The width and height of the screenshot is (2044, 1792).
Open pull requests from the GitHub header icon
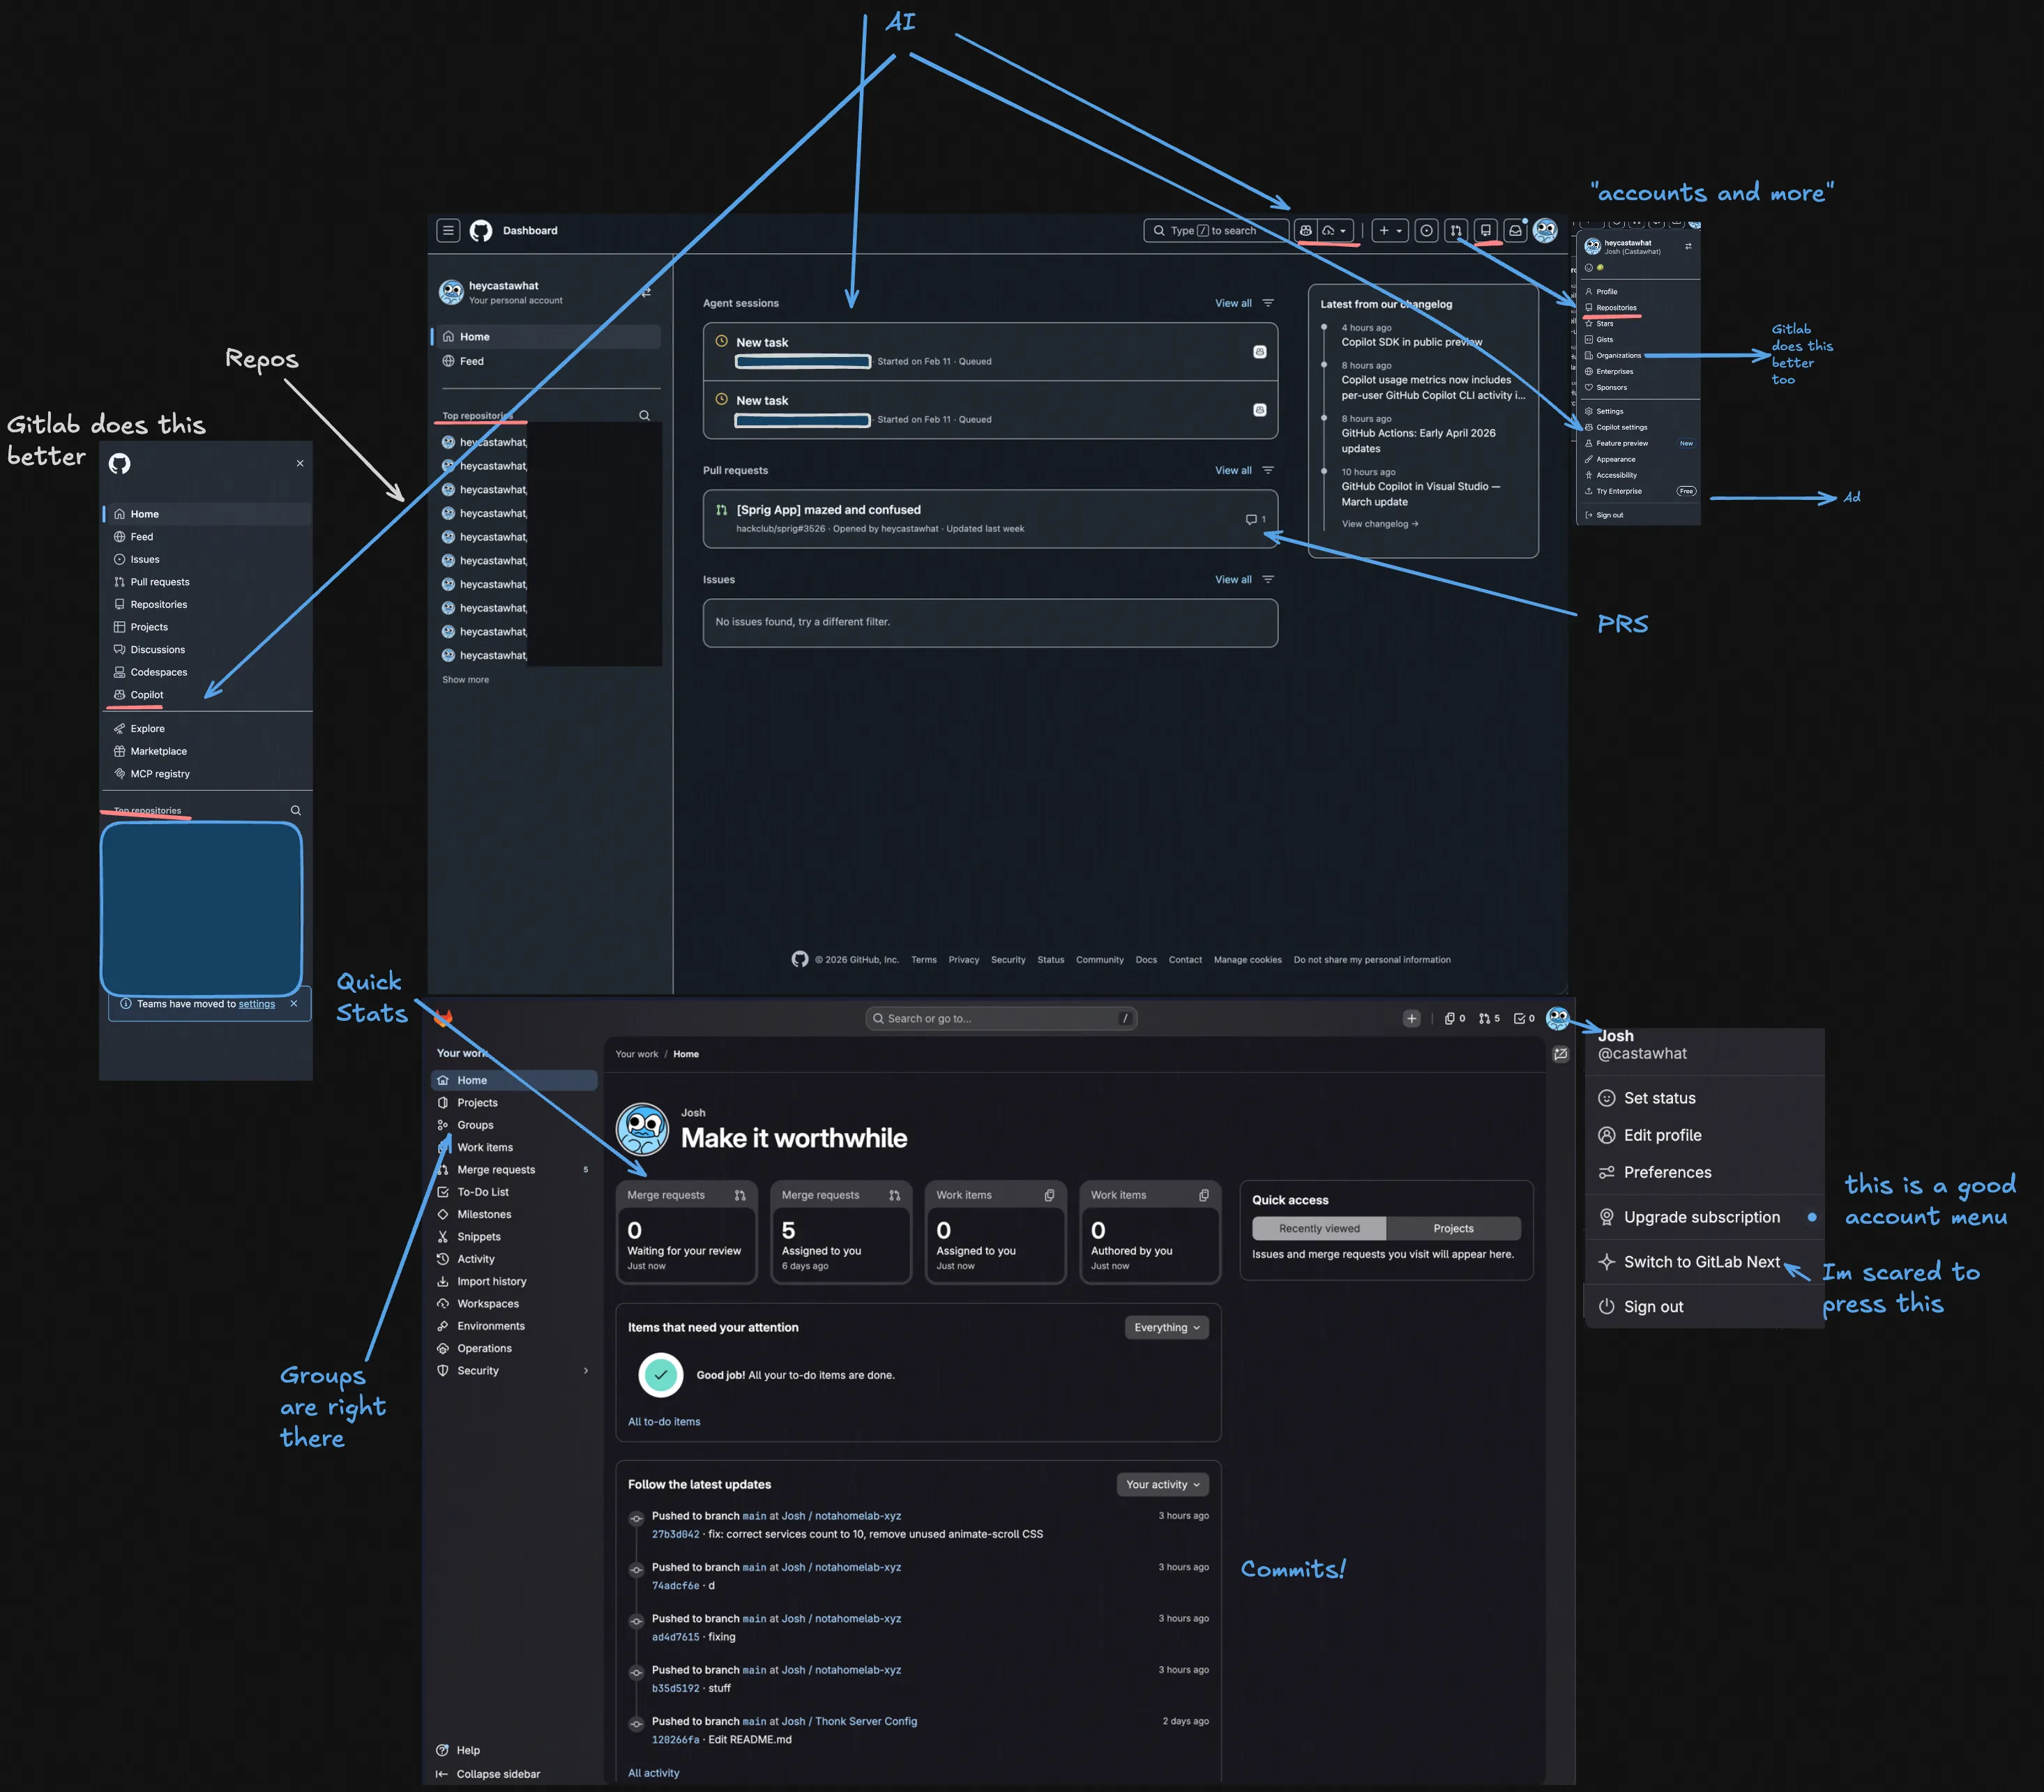tap(1456, 230)
